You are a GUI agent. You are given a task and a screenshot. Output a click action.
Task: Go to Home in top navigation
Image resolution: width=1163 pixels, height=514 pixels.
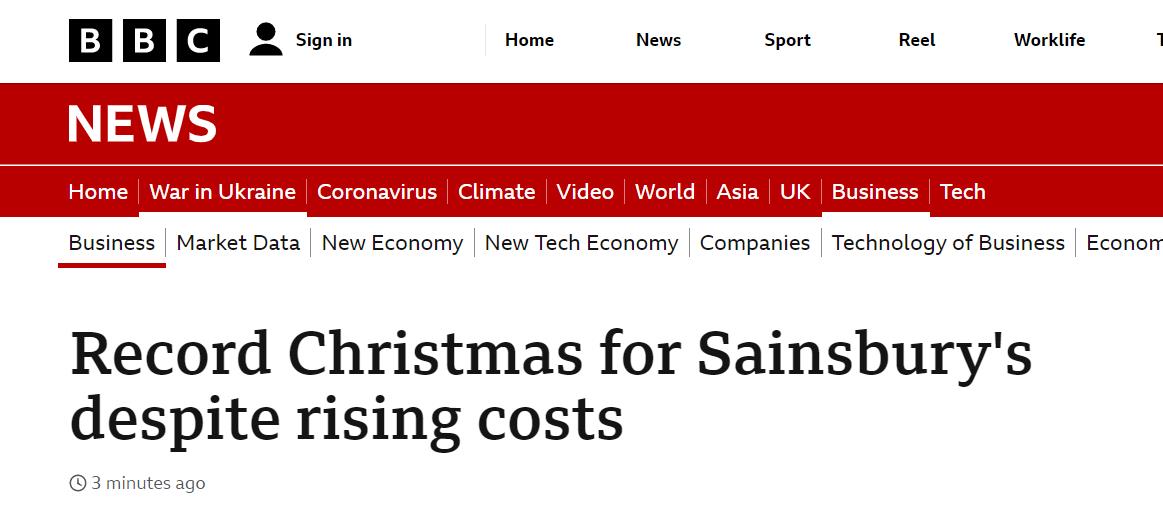[x=529, y=40]
